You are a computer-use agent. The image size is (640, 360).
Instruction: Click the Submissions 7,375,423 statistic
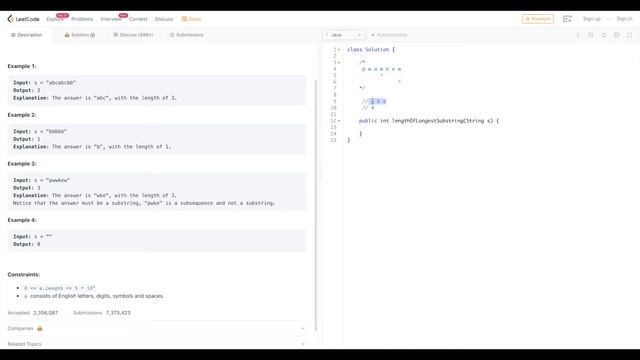click(x=102, y=313)
